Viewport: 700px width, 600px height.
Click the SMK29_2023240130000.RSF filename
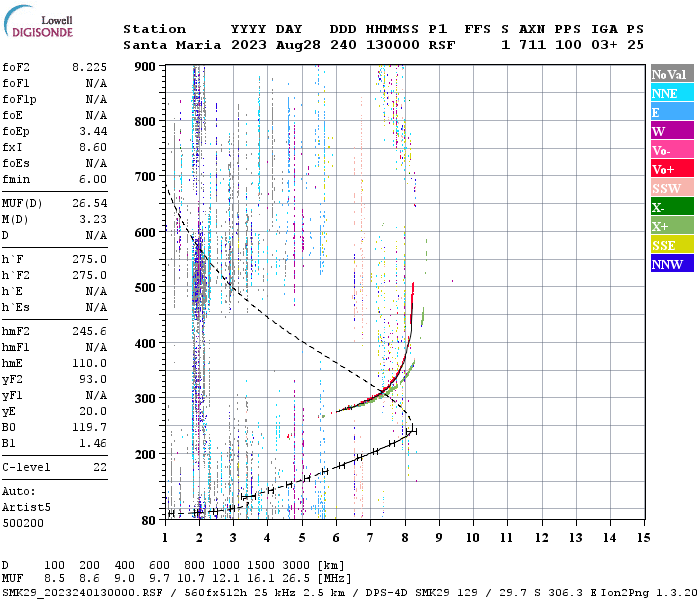point(83,593)
